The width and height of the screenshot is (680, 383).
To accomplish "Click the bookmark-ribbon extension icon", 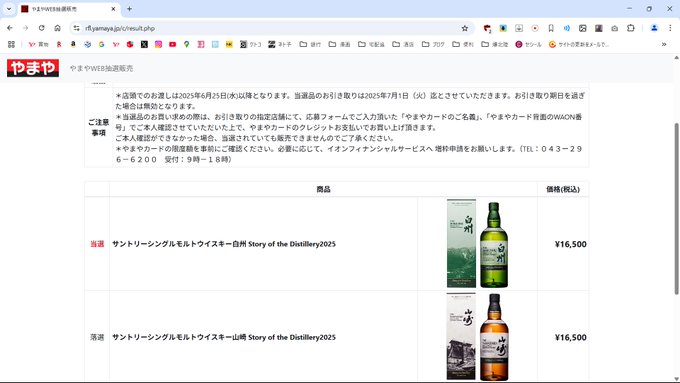I will tap(551, 28).
